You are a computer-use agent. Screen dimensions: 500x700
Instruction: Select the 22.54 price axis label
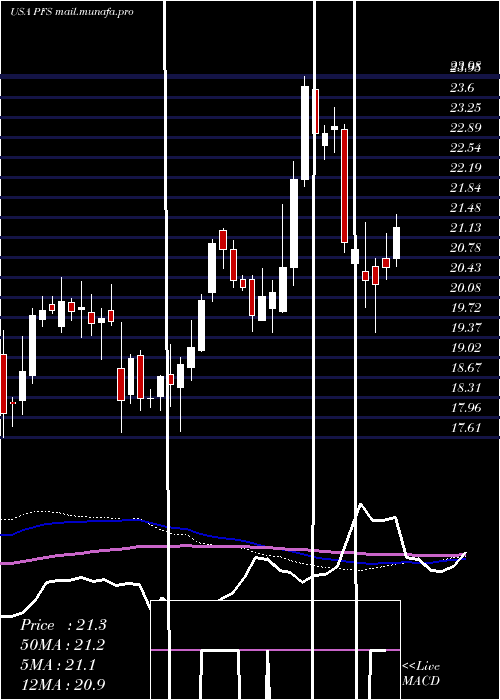(465, 148)
